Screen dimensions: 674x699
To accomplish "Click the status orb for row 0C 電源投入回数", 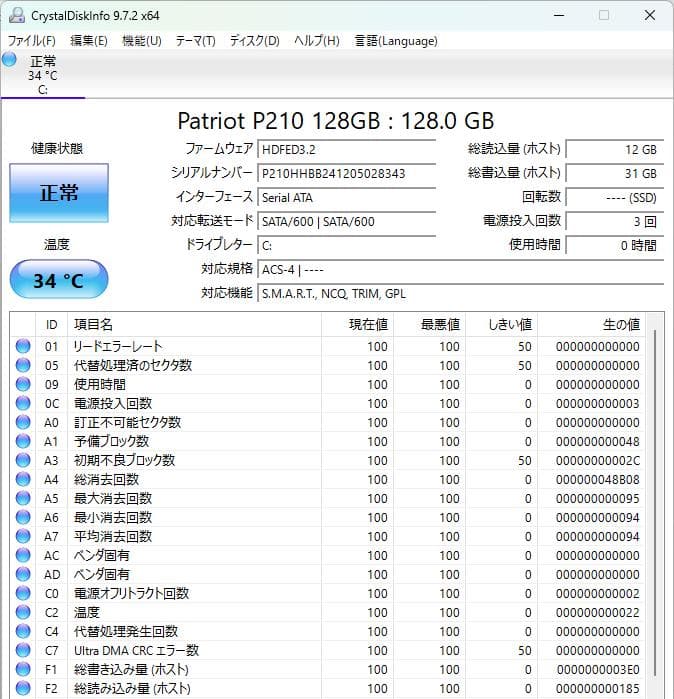I will [23, 403].
